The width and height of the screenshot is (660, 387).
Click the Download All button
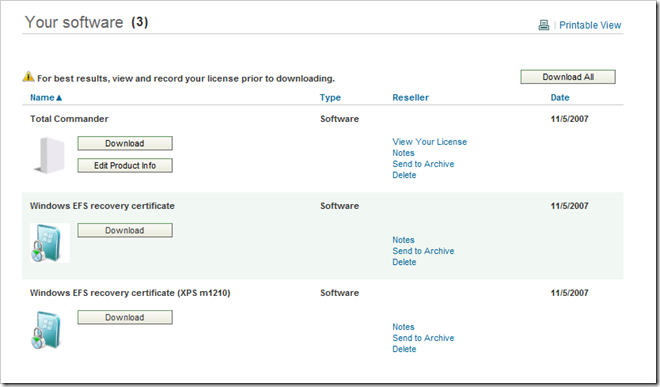point(568,77)
